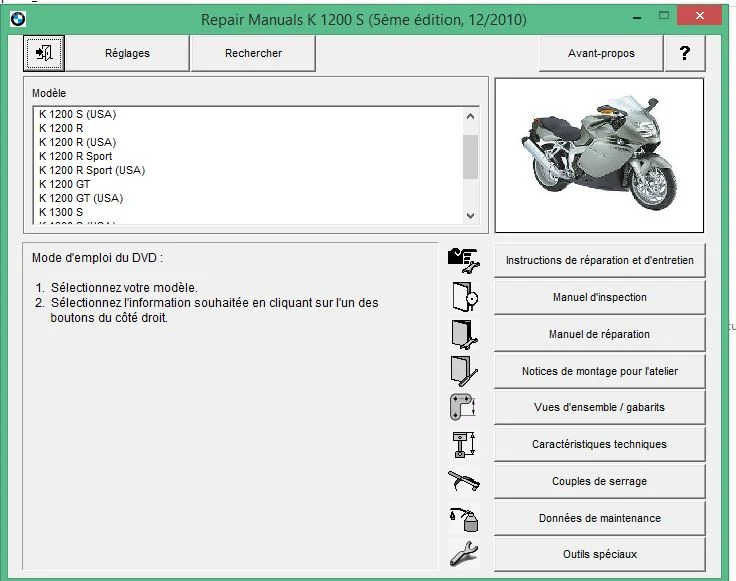This screenshot has width=736, height=581.
Task: Open Instructions de réparation et d'entretien
Action: [599, 260]
